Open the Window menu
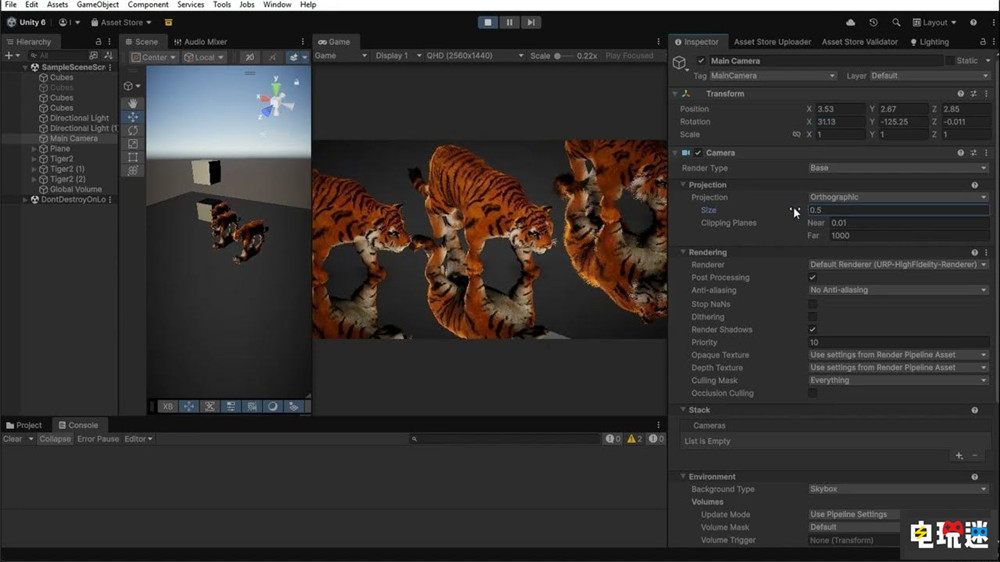This screenshot has width=1000, height=562. point(277,4)
